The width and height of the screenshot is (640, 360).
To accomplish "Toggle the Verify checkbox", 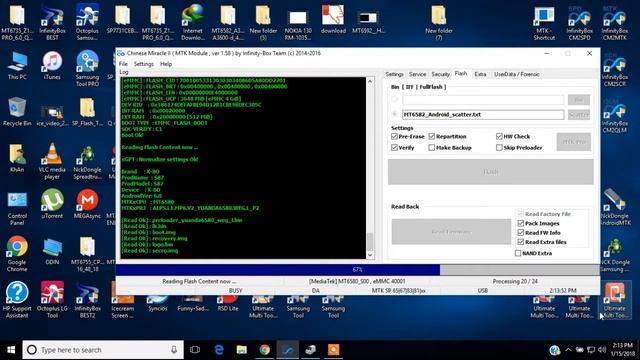I will [394, 148].
